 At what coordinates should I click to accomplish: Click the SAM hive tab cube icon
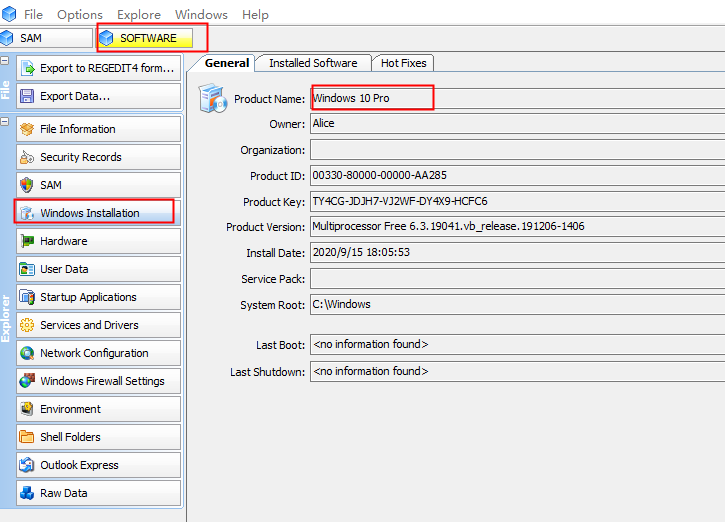point(6,38)
